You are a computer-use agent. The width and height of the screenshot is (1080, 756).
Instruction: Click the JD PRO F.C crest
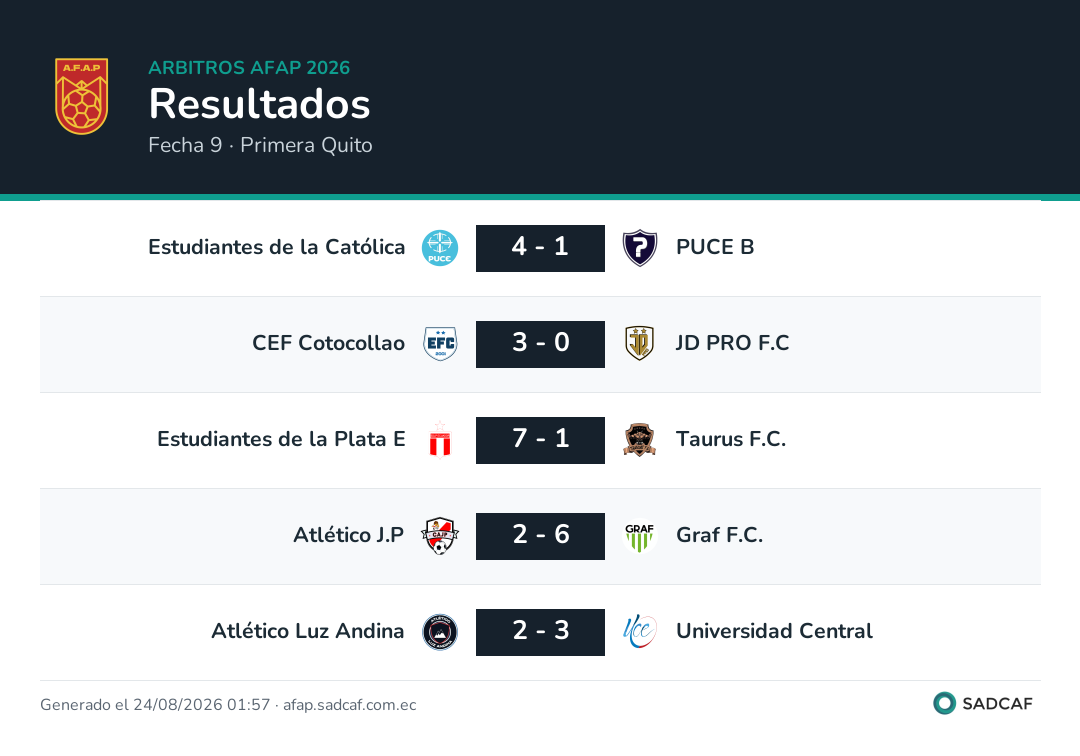(639, 344)
